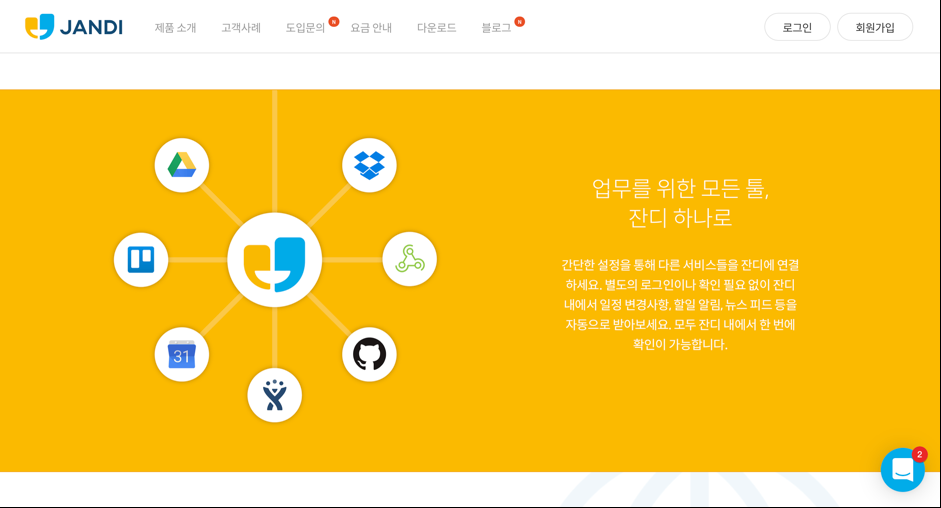The height and width of the screenshot is (508, 941).
Task: Select the Trello integration icon
Action: pos(141,260)
